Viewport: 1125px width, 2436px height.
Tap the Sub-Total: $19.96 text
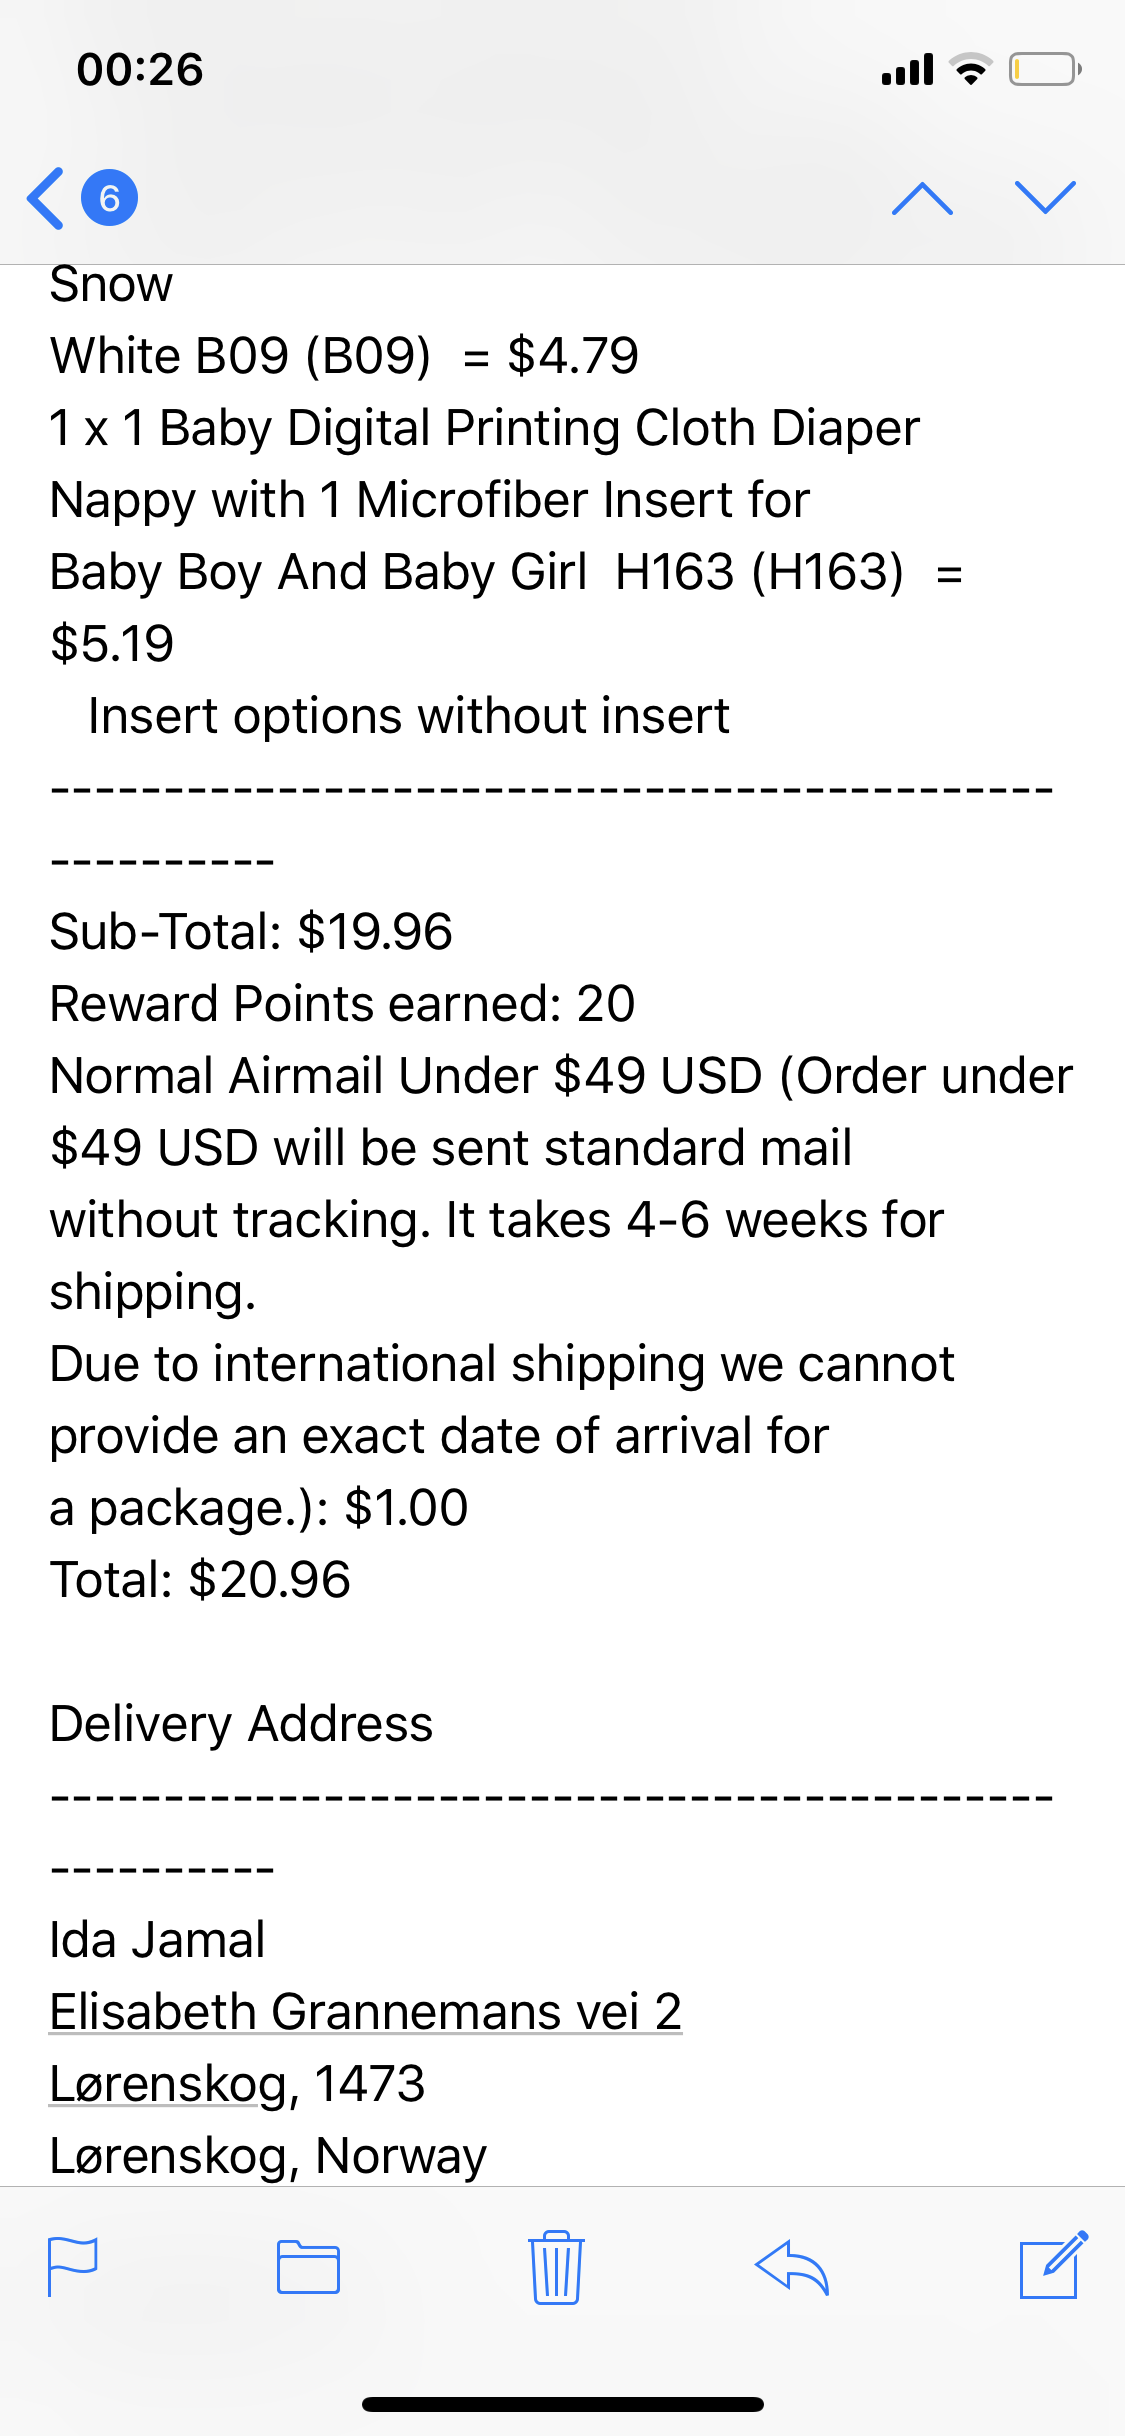(x=251, y=932)
